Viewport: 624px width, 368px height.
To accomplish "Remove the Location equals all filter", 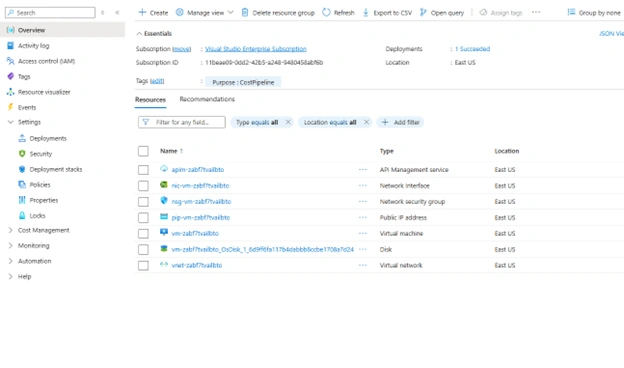I will point(366,122).
